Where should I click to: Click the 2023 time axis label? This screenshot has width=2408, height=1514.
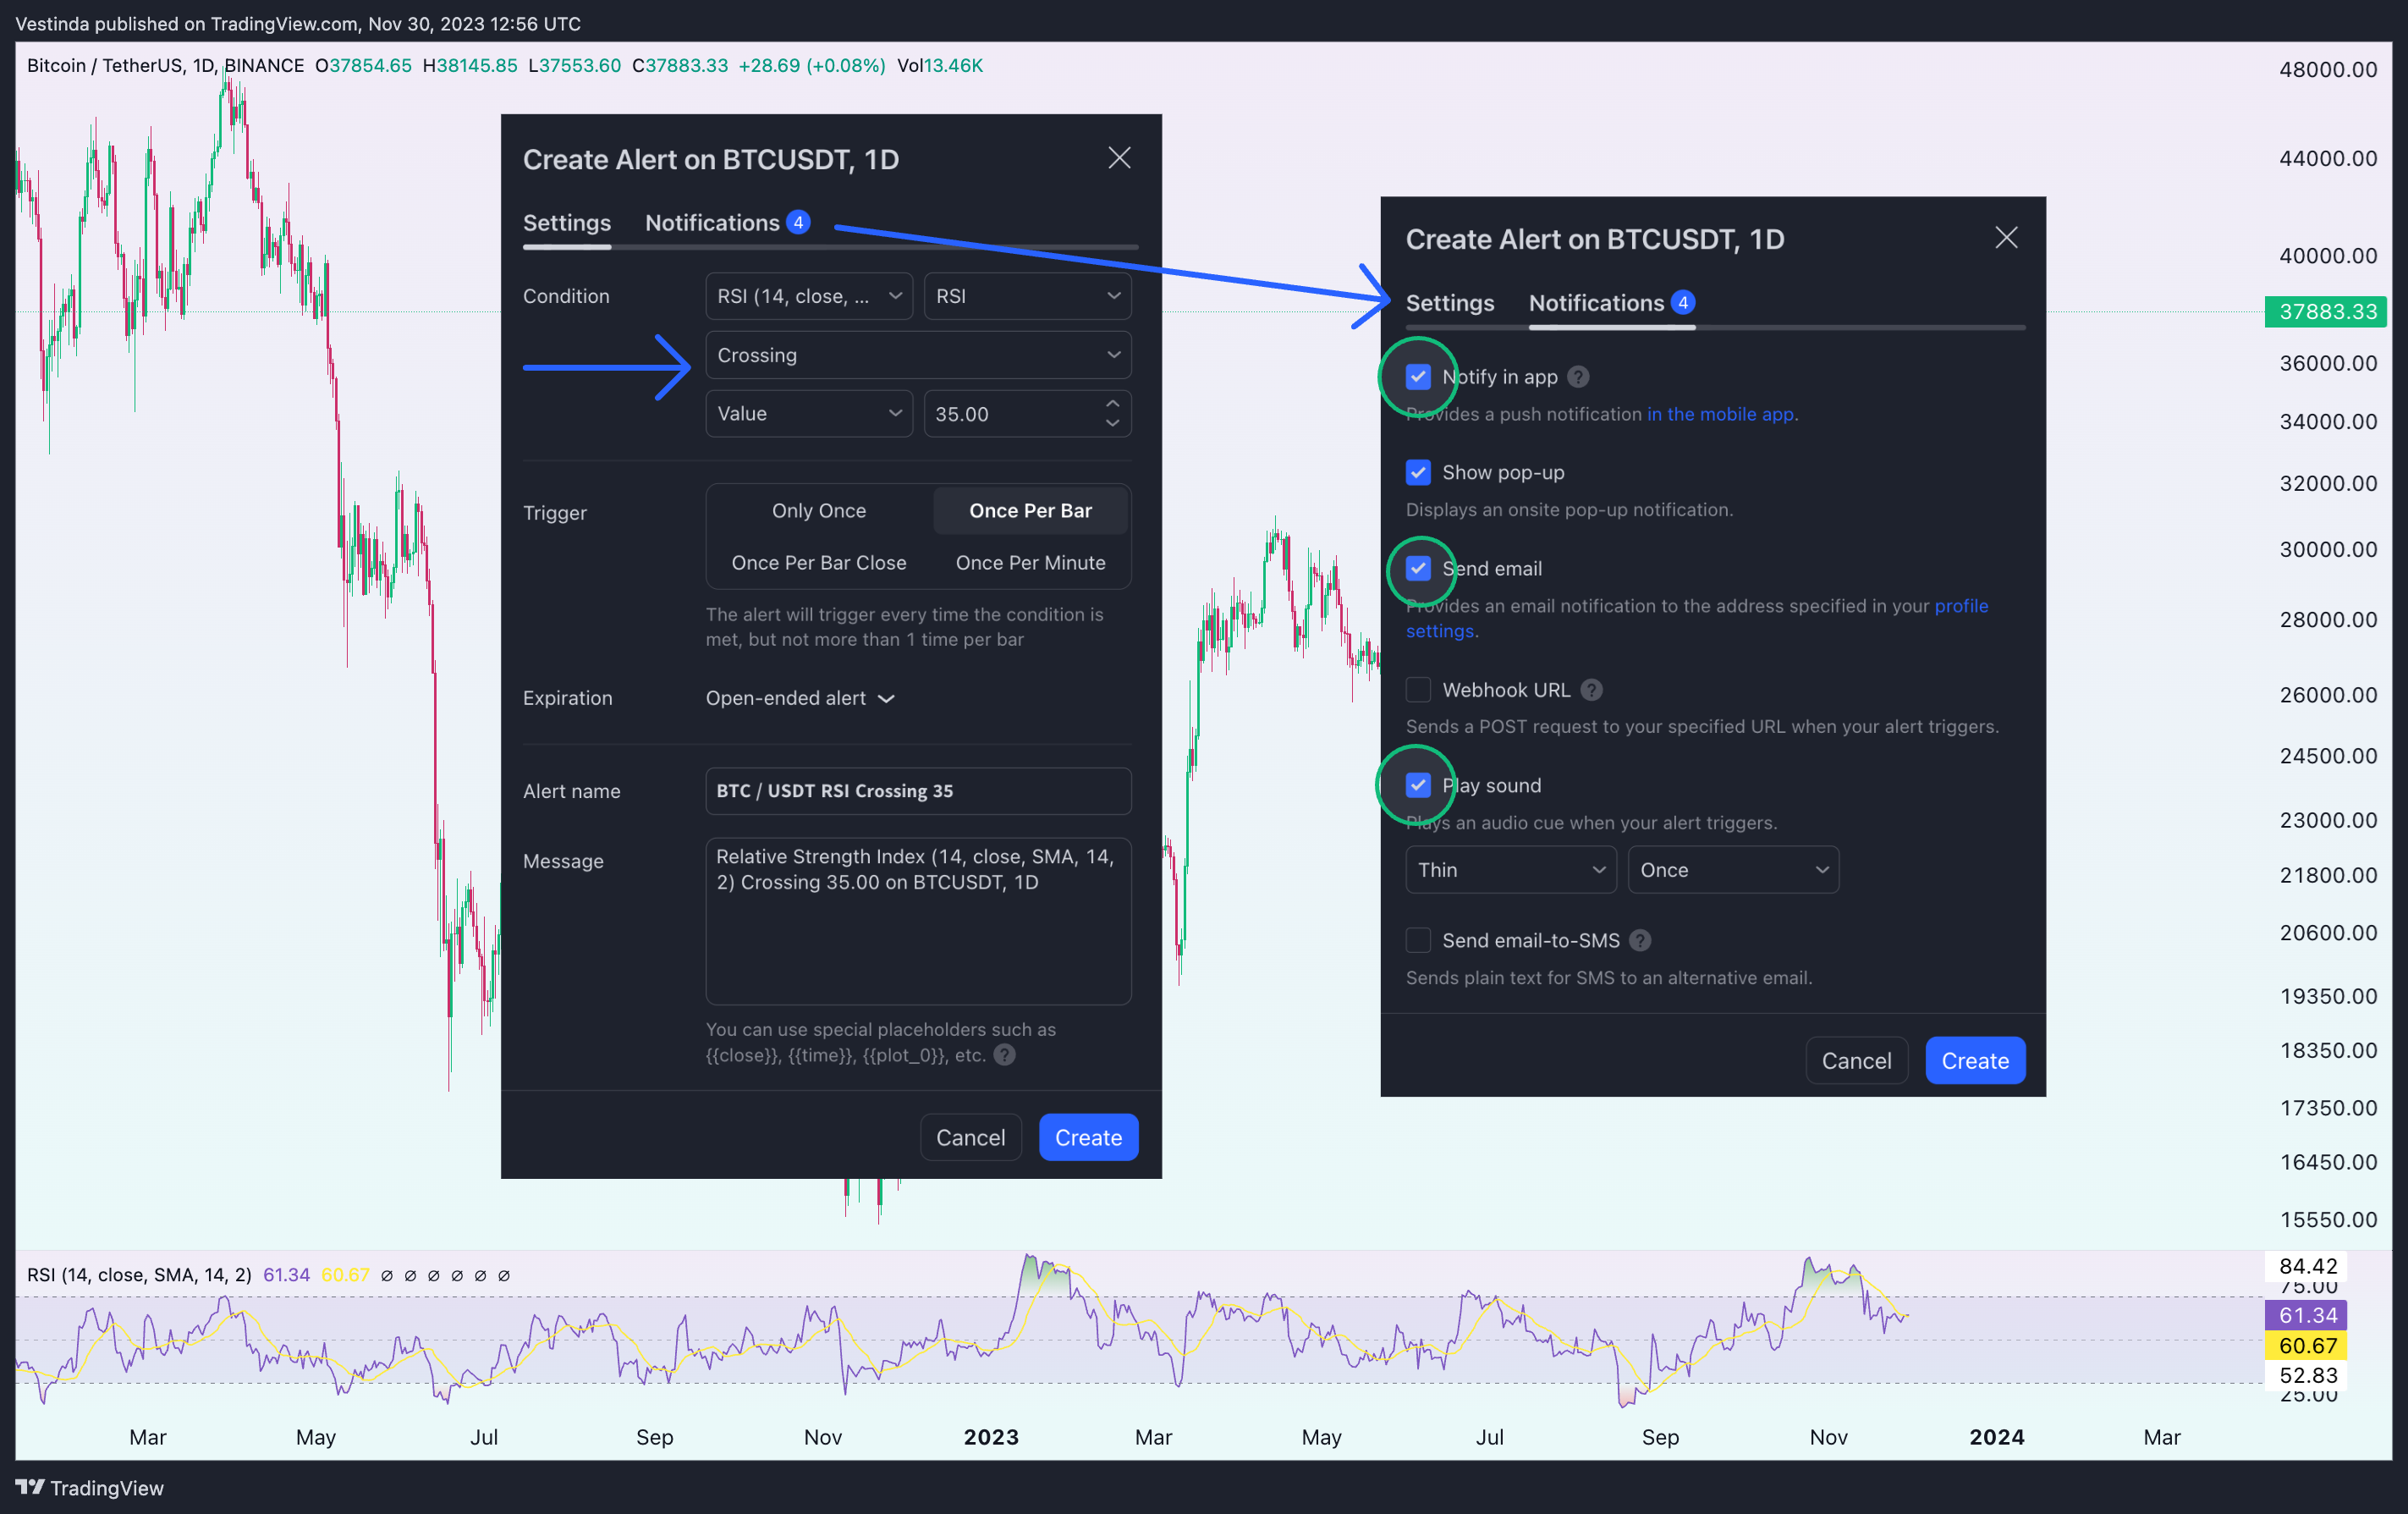tap(991, 1437)
